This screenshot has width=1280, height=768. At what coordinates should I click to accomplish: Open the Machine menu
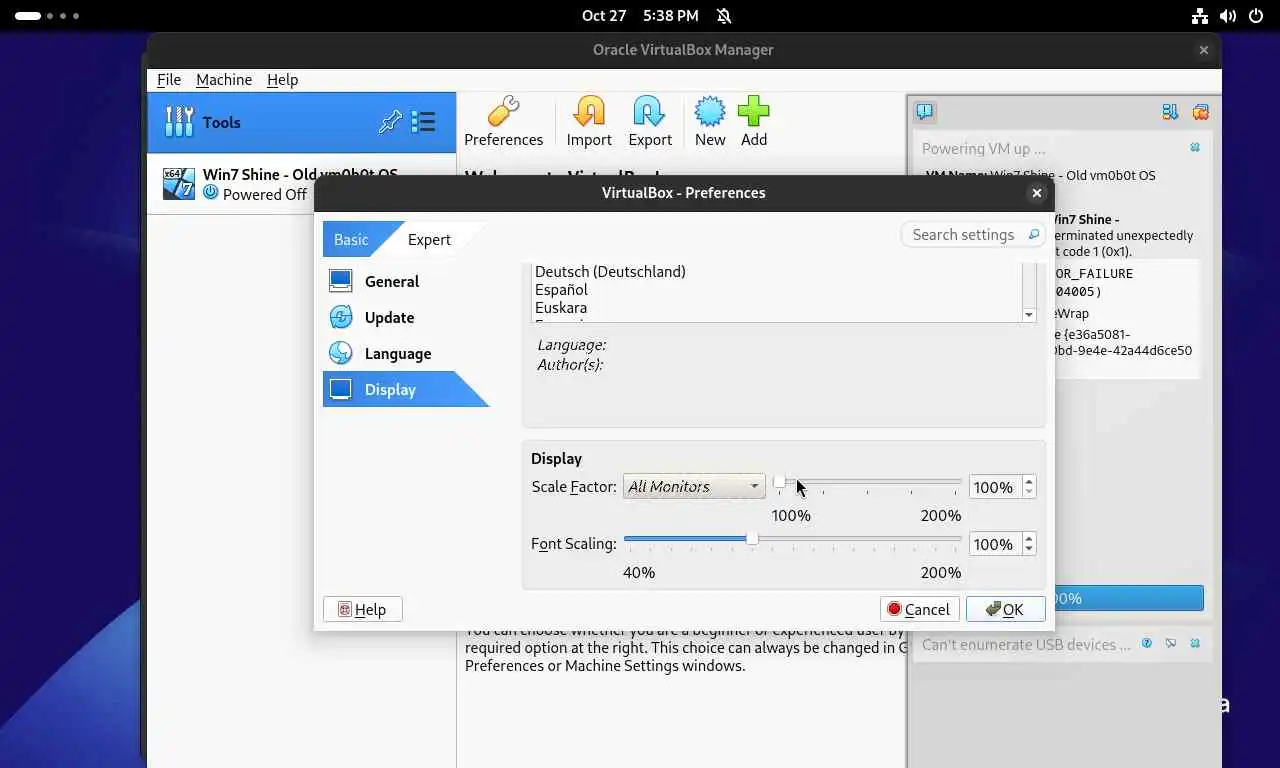(224, 79)
